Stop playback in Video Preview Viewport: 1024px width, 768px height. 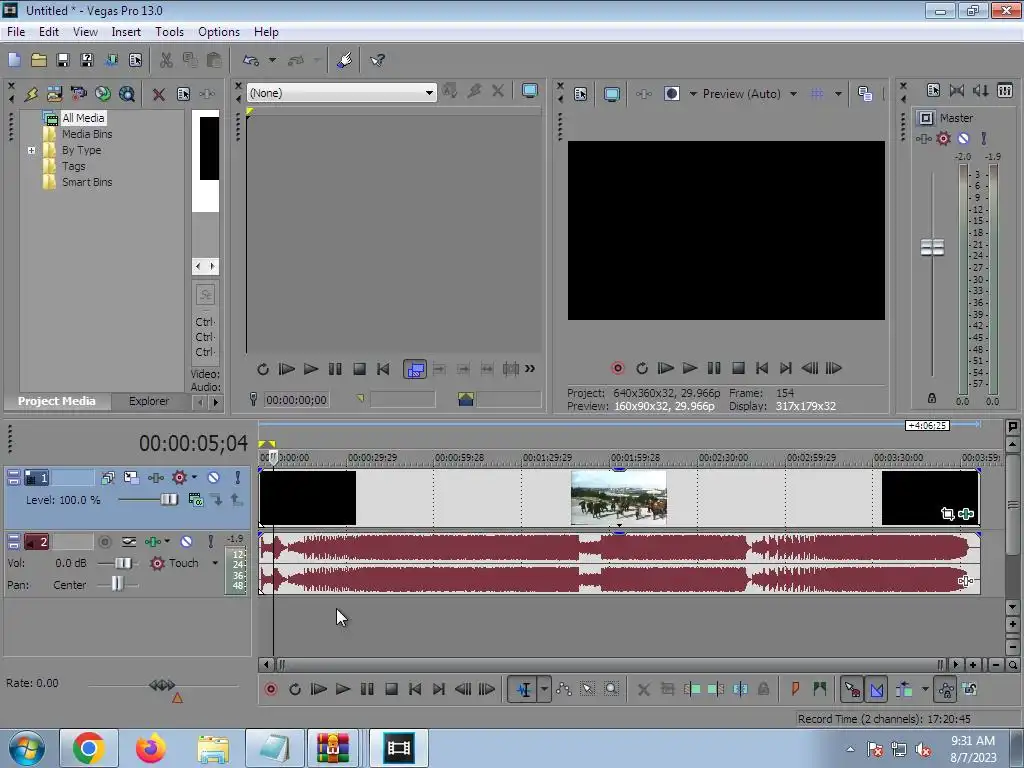pos(738,368)
